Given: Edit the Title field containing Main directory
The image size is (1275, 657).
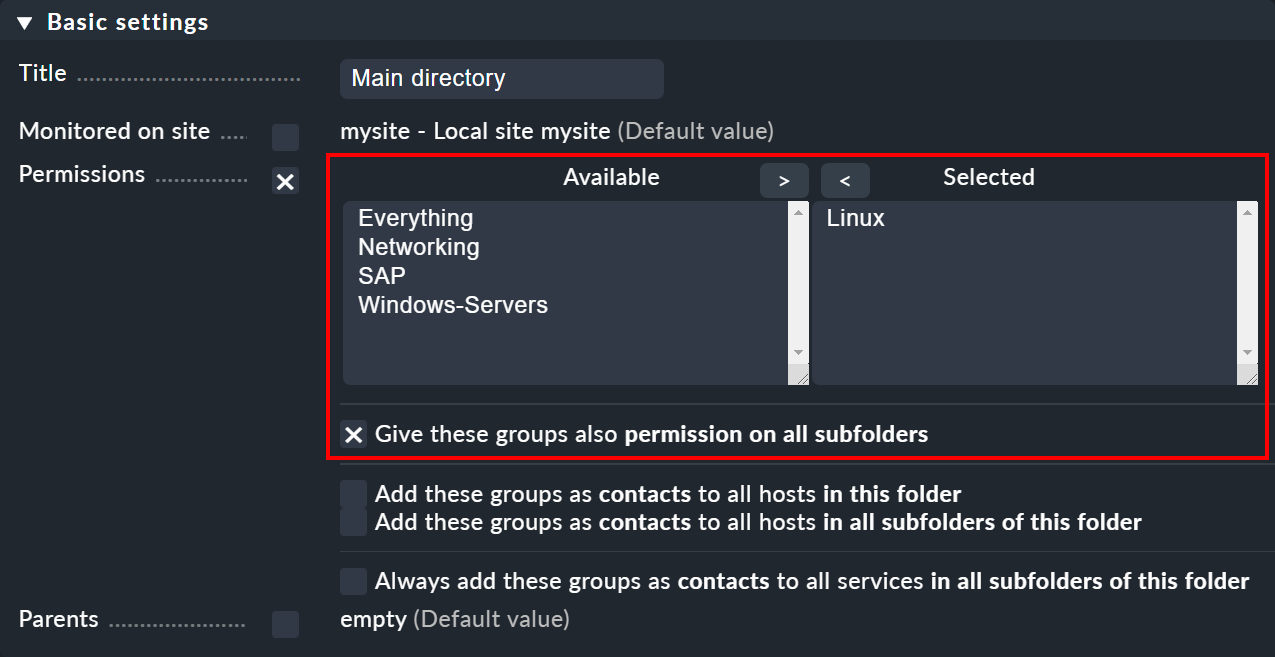Looking at the screenshot, I should click(x=502, y=79).
